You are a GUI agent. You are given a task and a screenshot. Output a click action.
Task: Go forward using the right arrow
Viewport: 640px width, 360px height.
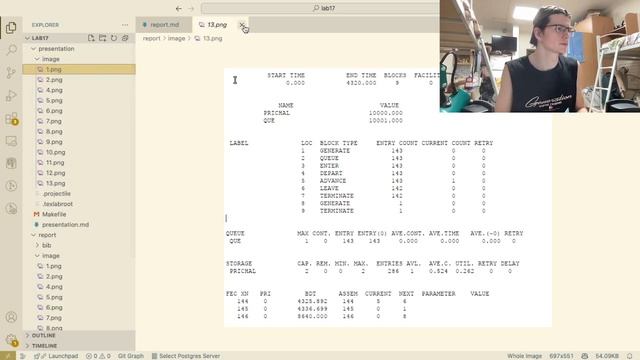coord(191,8)
